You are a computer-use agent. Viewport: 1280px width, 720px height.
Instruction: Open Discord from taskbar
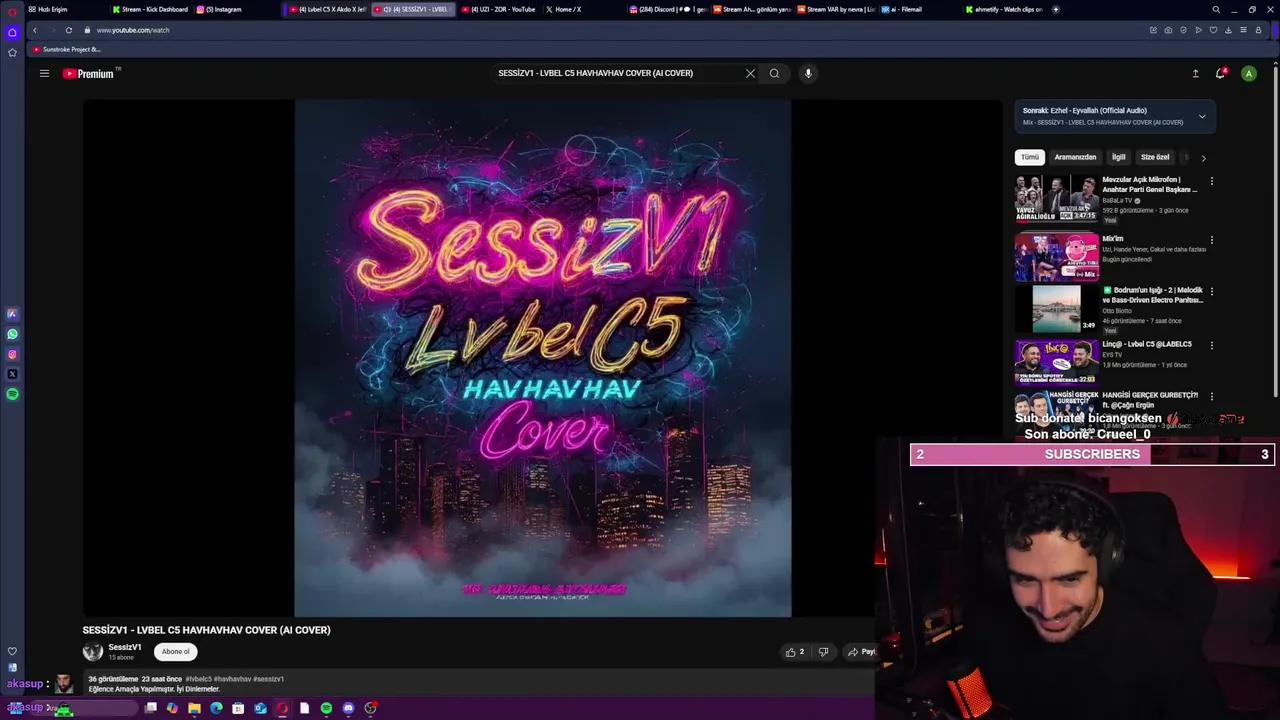(x=348, y=708)
